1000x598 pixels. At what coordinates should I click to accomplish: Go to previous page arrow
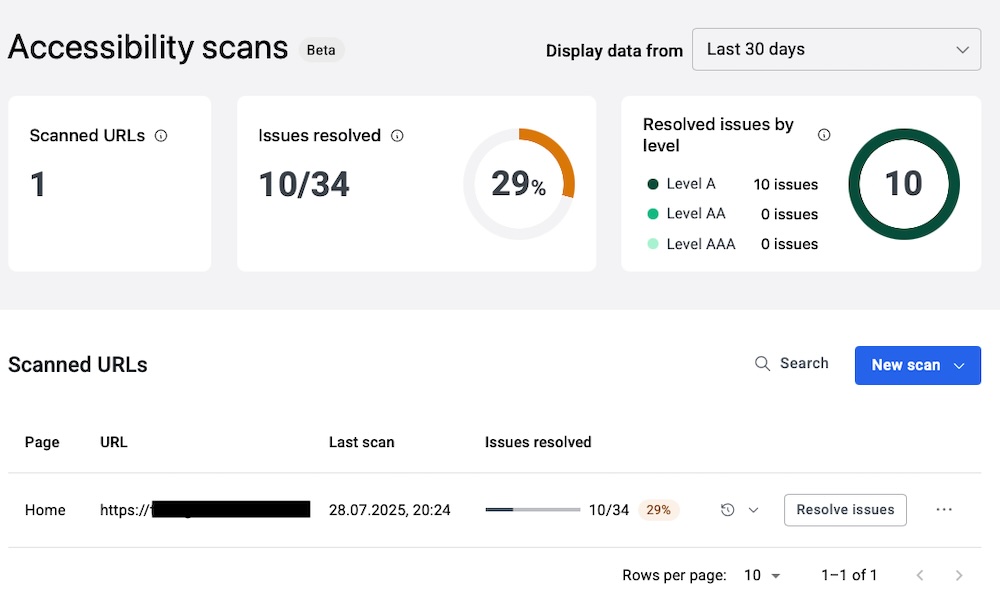[920, 575]
